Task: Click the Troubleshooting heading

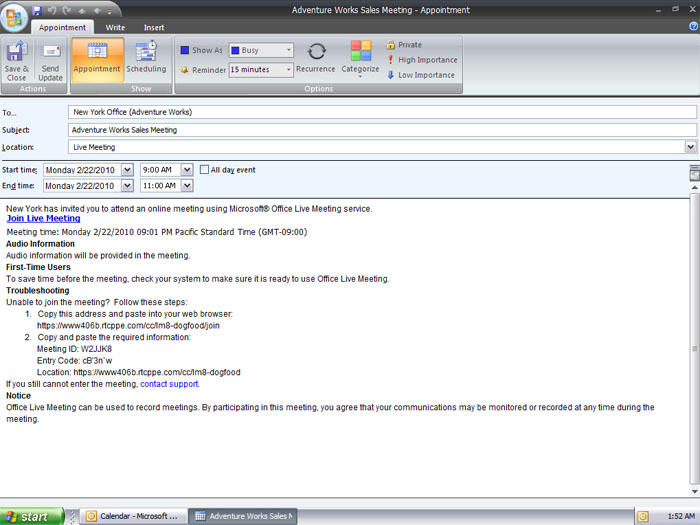Action: coord(38,290)
